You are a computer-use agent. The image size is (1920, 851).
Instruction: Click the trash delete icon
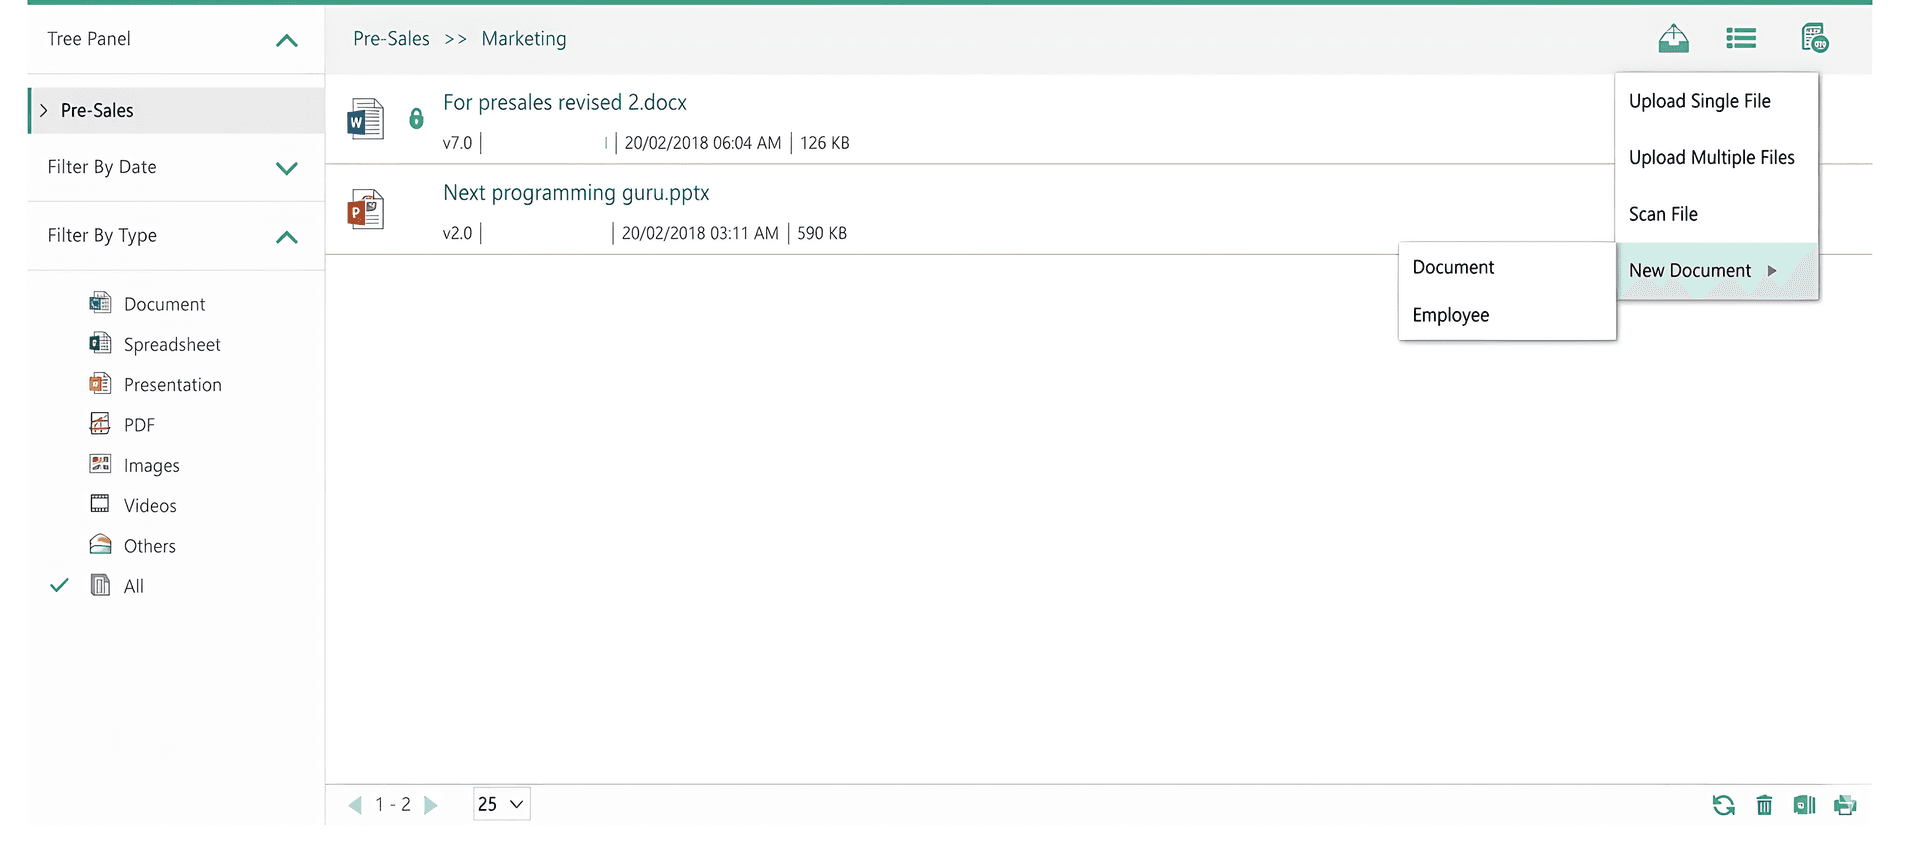(1764, 805)
